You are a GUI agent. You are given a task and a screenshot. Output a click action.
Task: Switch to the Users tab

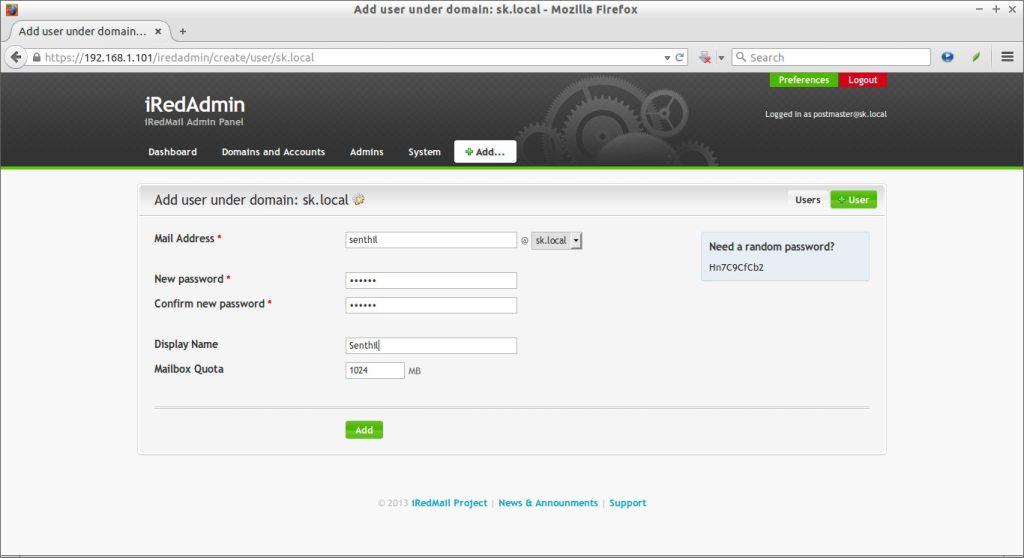pyautogui.click(x=807, y=200)
